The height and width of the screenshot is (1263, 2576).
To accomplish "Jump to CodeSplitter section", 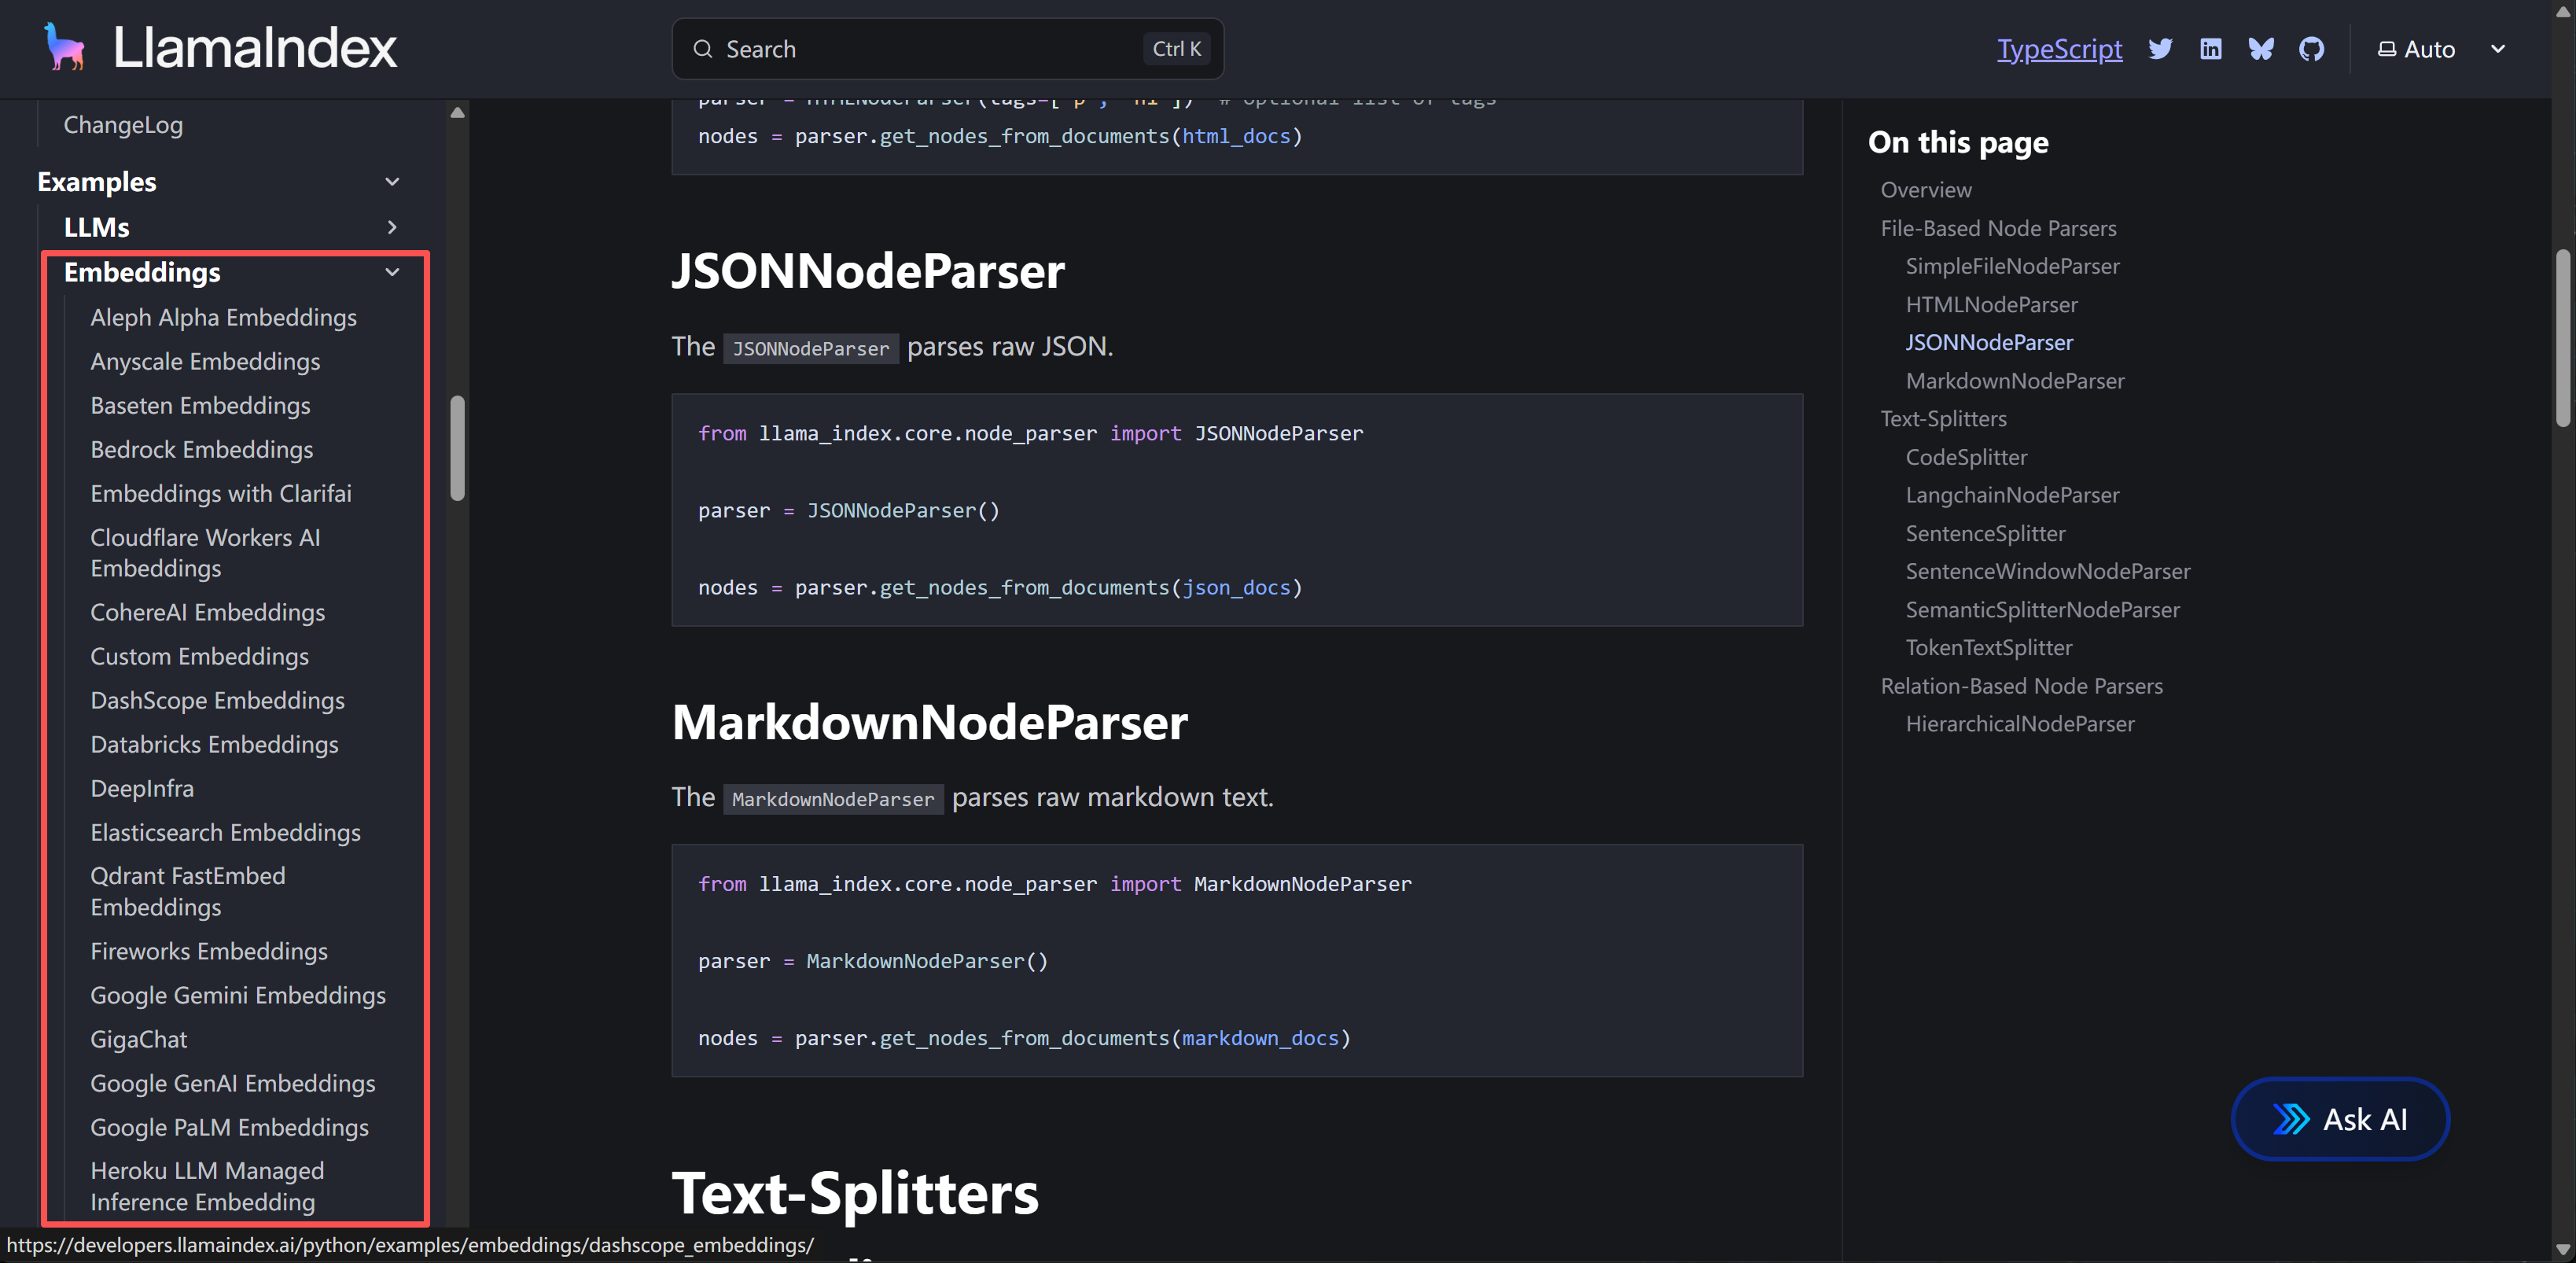I will (x=1966, y=457).
